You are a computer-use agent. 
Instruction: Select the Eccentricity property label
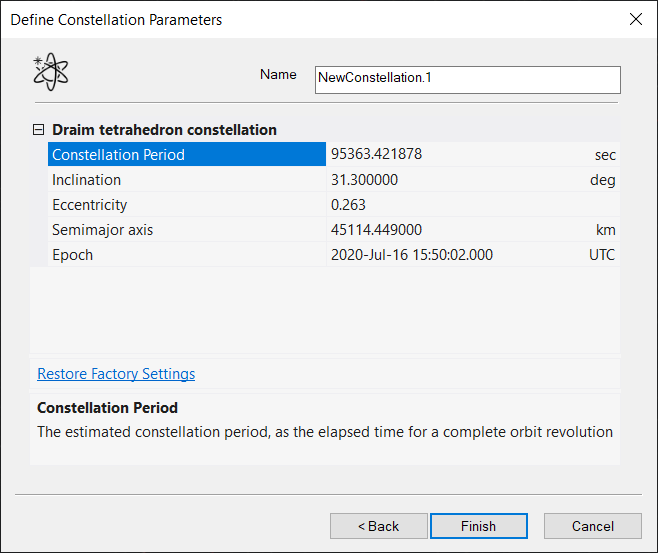pyautogui.click(x=89, y=205)
